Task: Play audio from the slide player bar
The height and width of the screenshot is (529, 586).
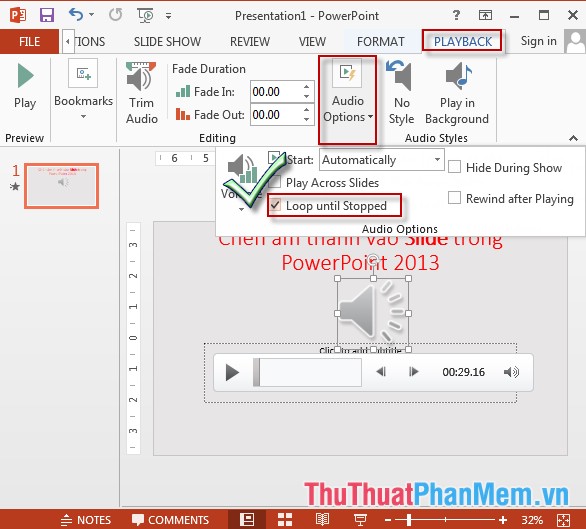Action: click(232, 372)
